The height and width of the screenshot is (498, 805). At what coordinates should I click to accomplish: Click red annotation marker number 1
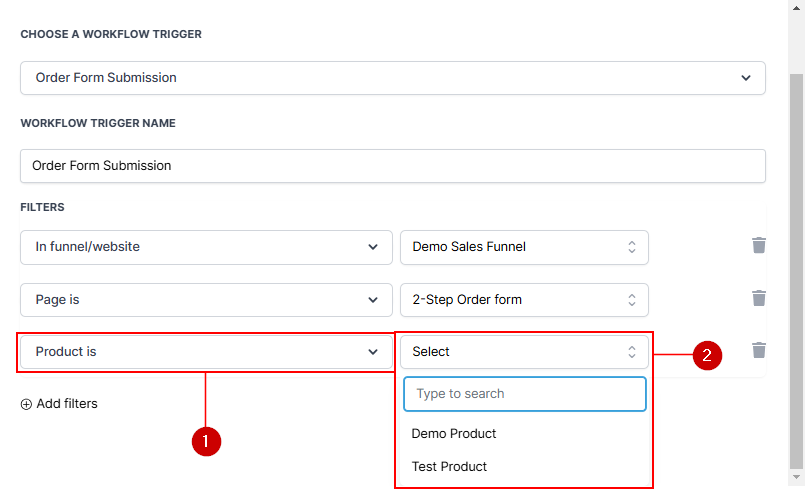tap(205, 441)
